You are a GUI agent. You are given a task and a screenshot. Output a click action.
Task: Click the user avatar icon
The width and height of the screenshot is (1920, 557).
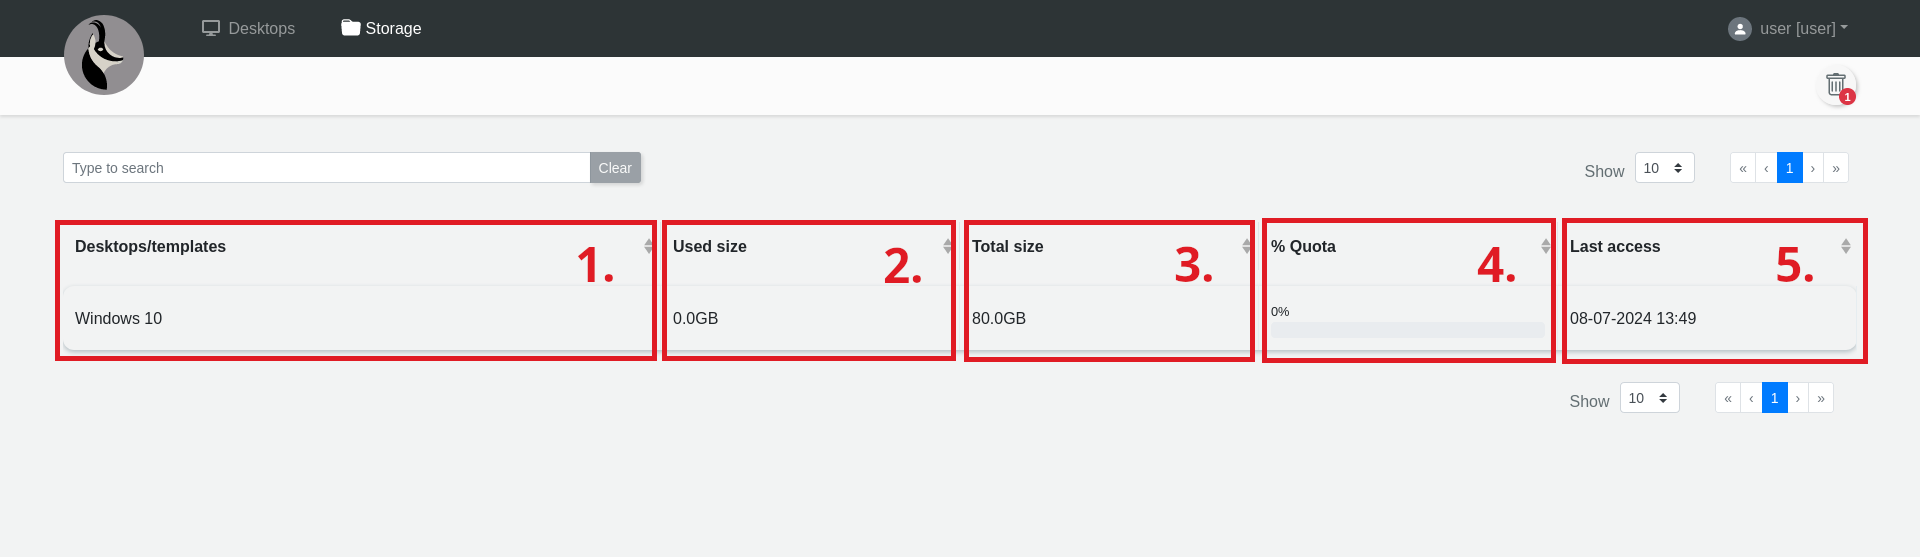click(1740, 29)
